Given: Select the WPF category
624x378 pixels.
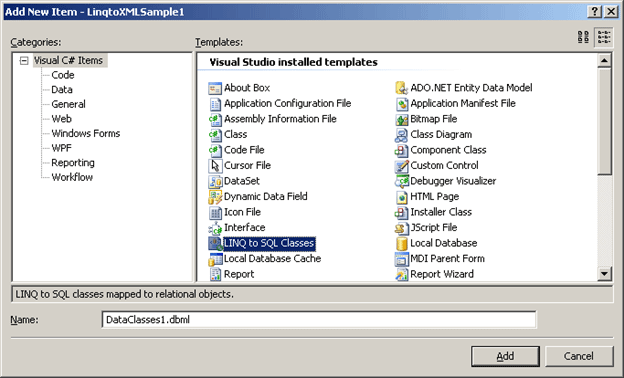Looking at the screenshot, I should (x=62, y=148).
